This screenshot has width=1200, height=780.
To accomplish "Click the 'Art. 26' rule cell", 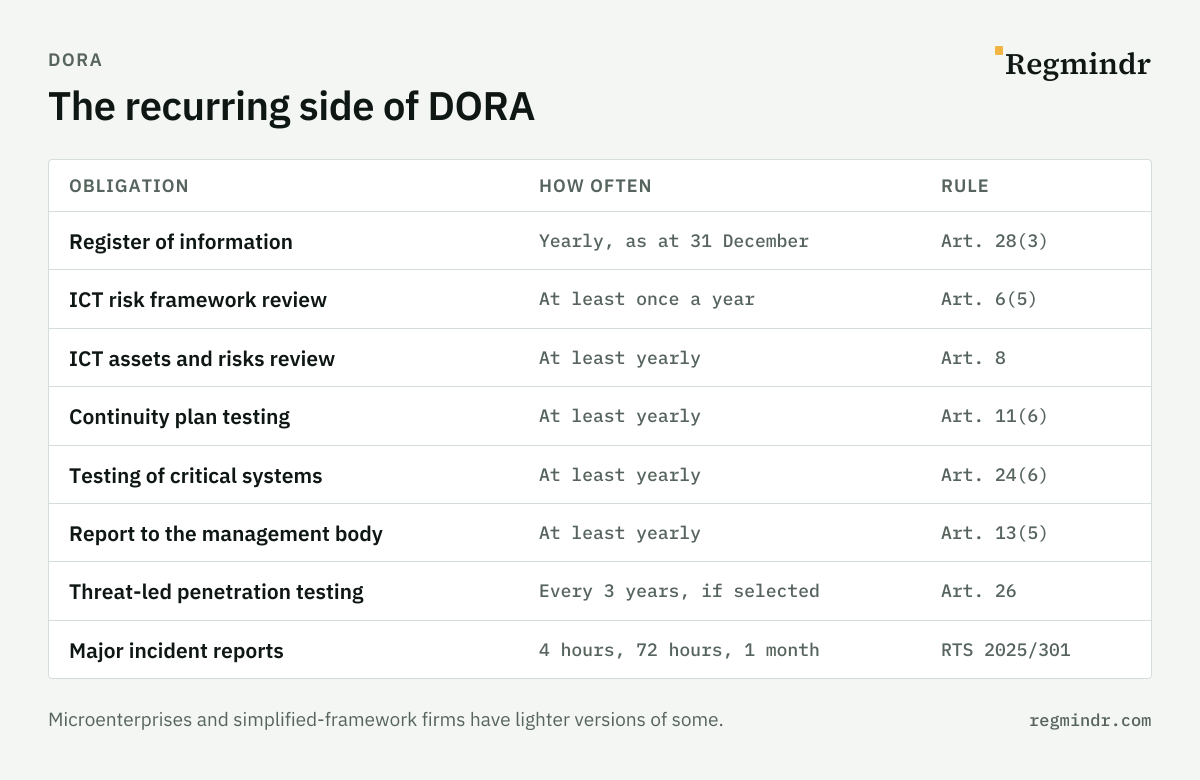I will pos(978,591).
